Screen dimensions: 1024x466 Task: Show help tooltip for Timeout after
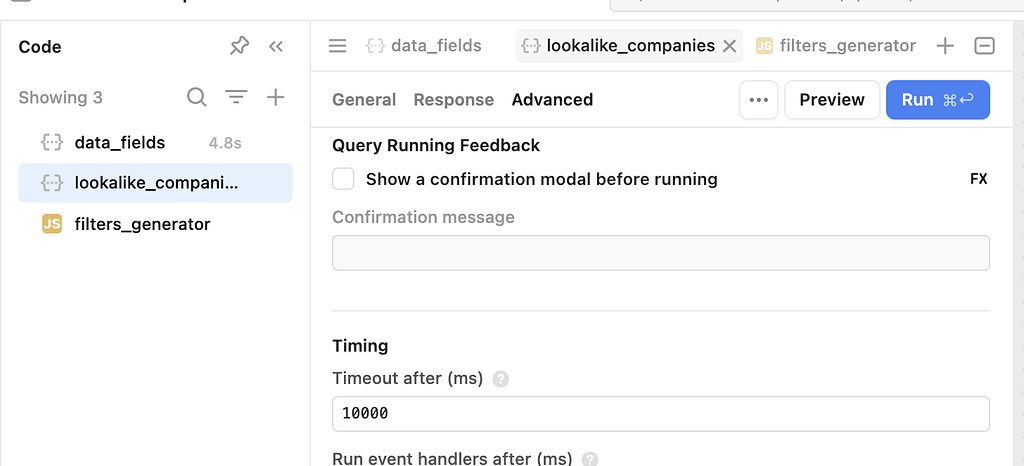[x=501, y=379]
